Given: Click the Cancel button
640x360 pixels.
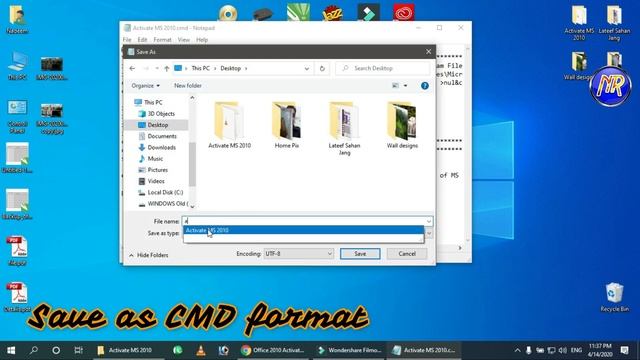Looking at the screenshot, I should tap(407, 254).
